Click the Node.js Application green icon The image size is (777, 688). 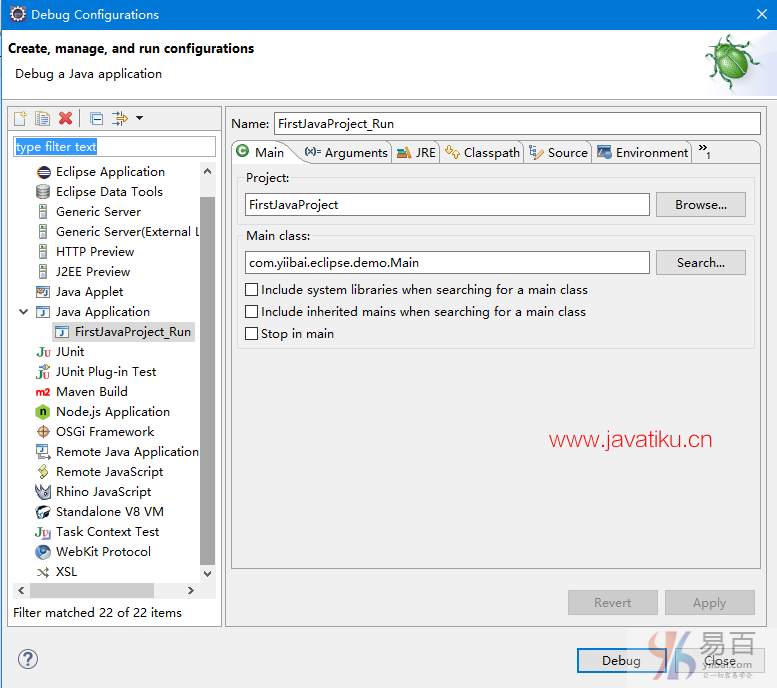[43, 412]
